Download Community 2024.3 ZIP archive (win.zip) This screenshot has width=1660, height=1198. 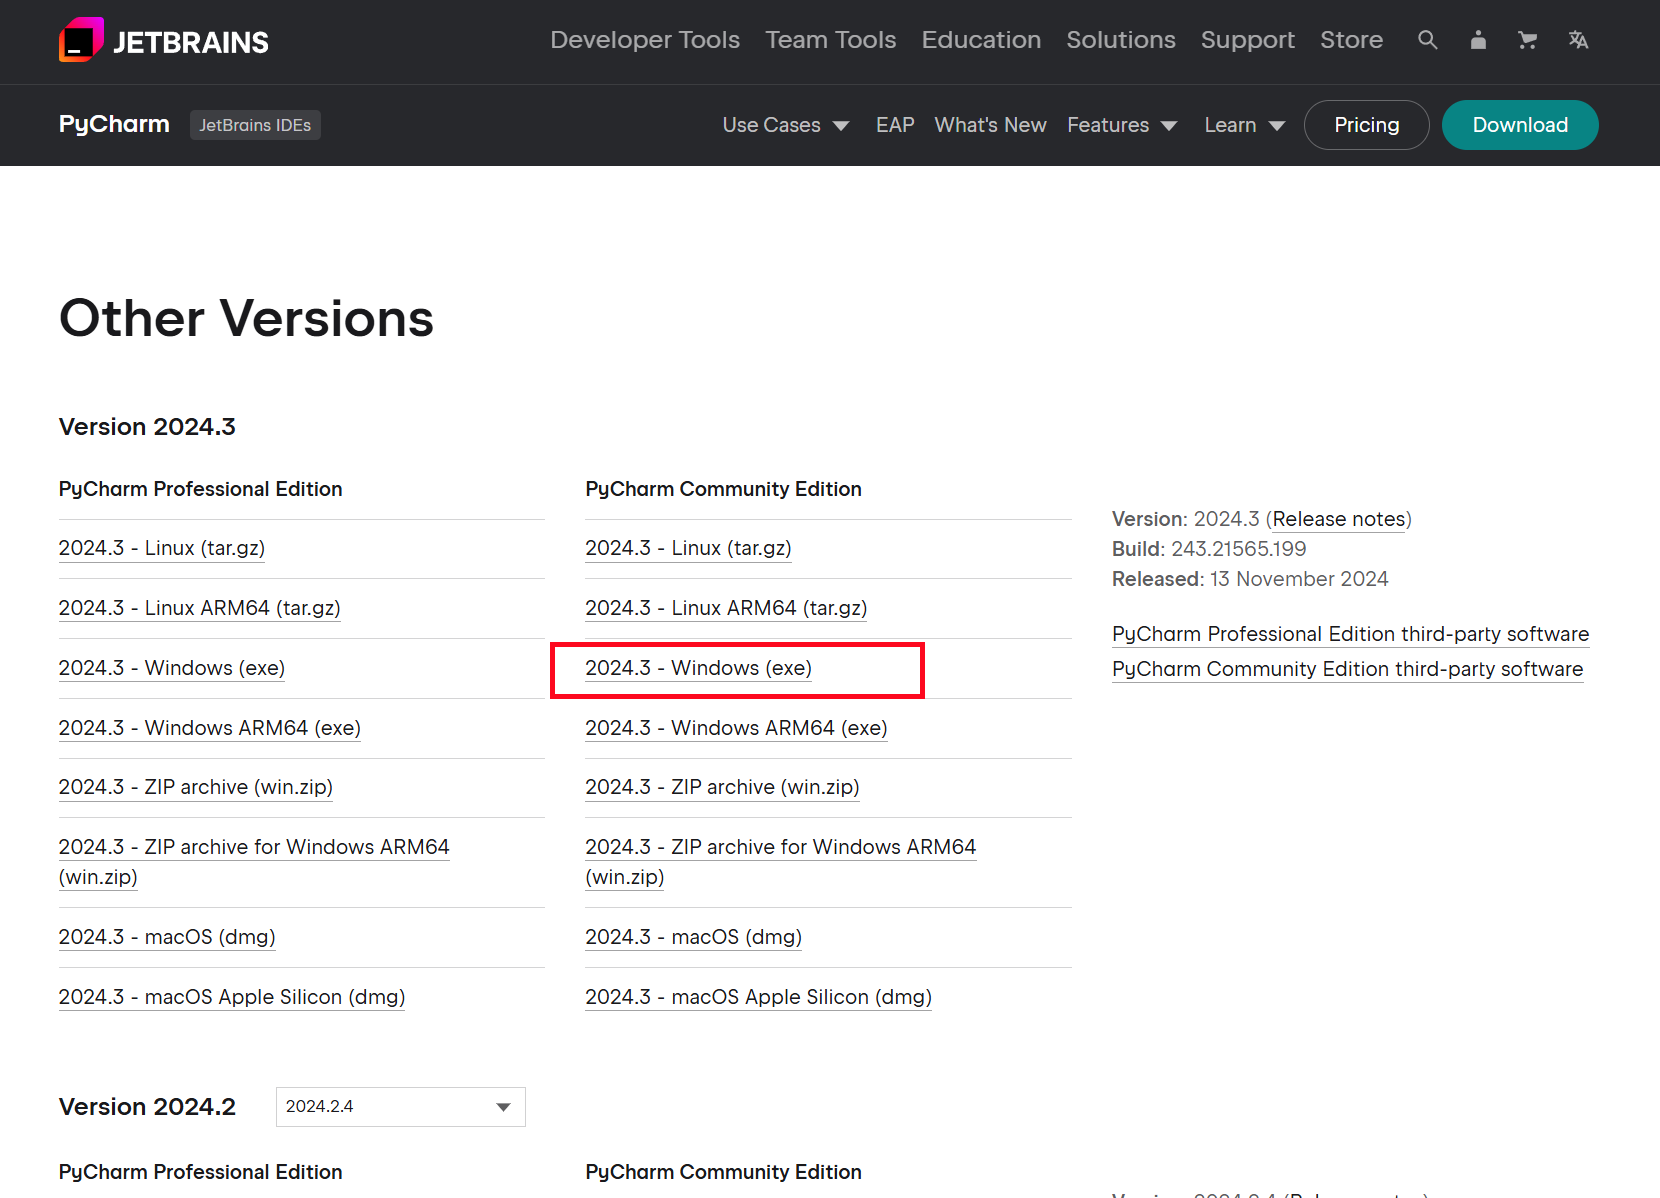coord(722,787)
